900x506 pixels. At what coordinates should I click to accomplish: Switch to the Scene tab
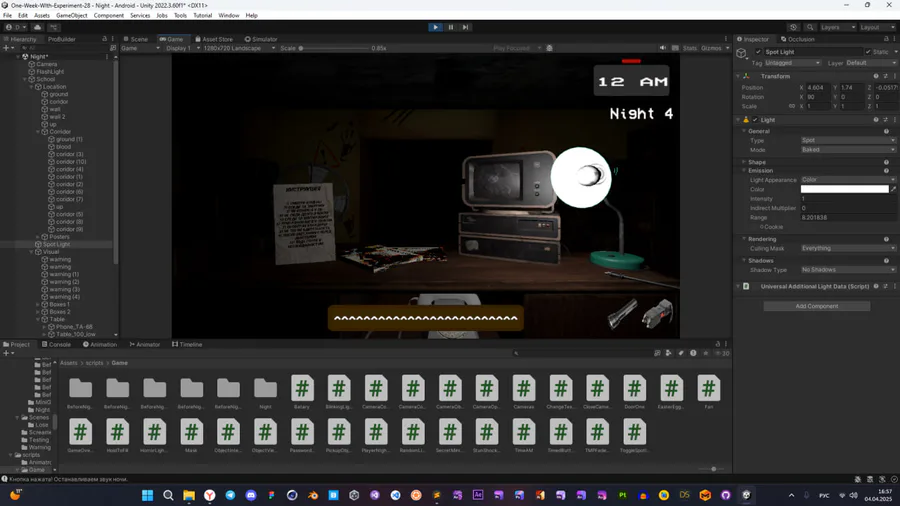coord(135,39)
